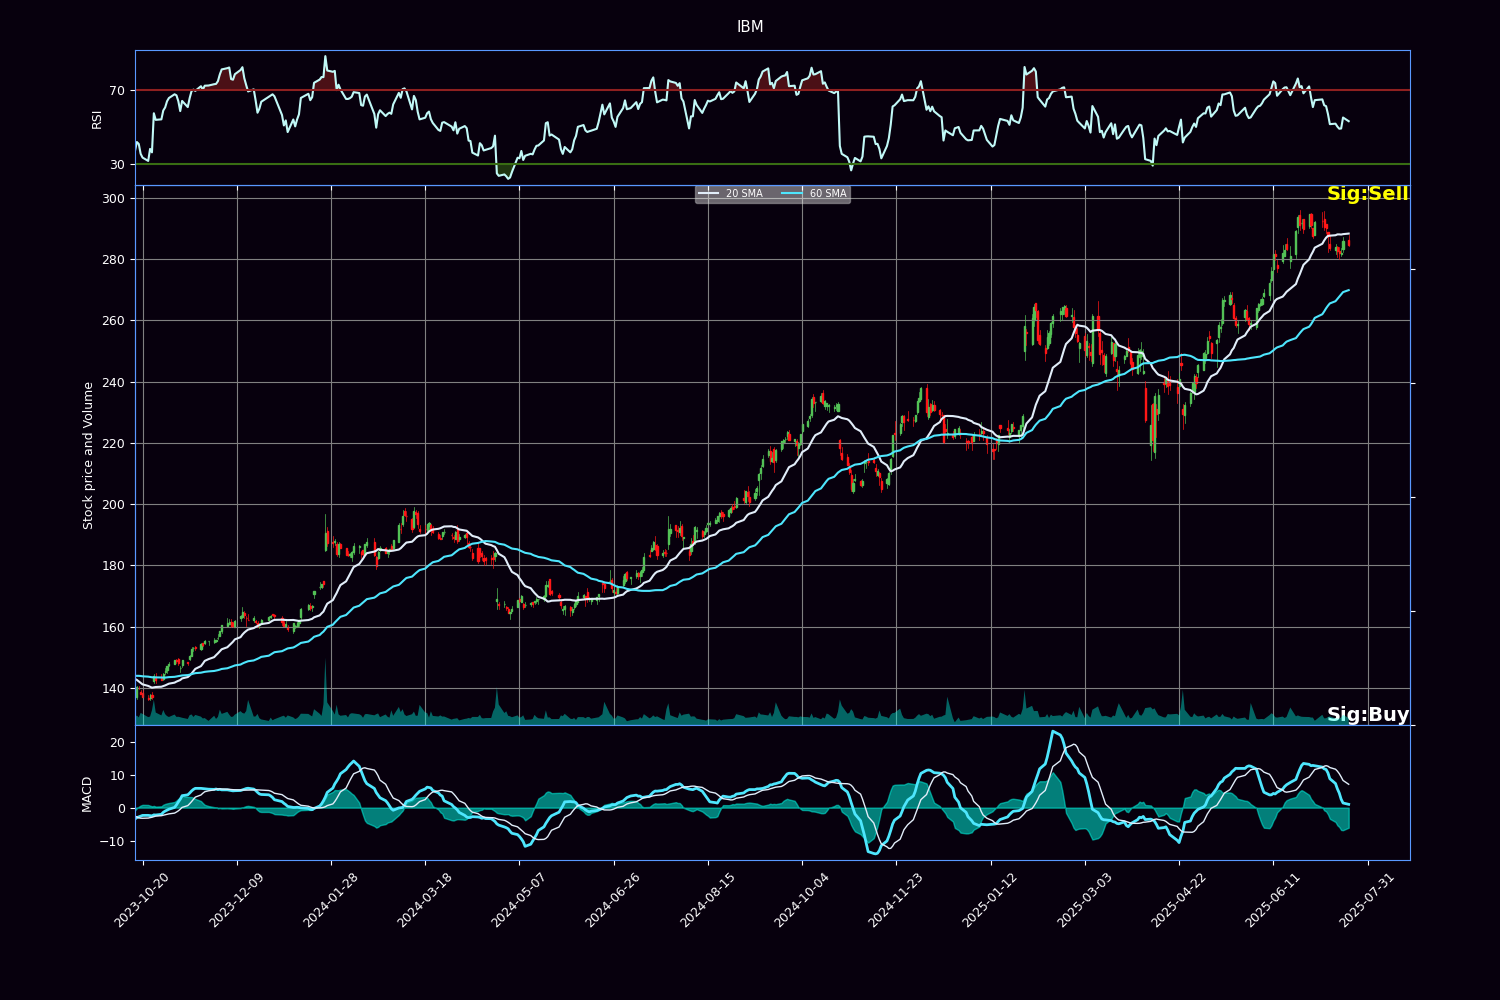Viewport: 1500px width, 1000px height.
Task: Click the 0 tick on MACD axis
Action: pyautogui.click(x=121, y=809)
